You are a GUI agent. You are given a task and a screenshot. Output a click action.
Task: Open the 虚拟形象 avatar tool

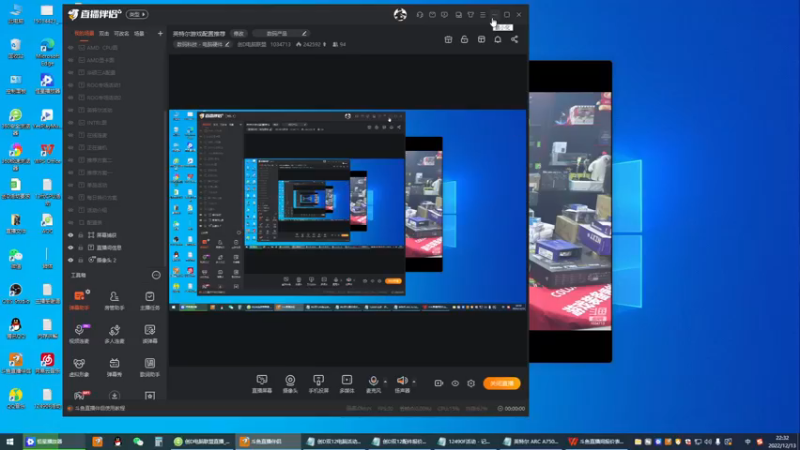point(79,367)
